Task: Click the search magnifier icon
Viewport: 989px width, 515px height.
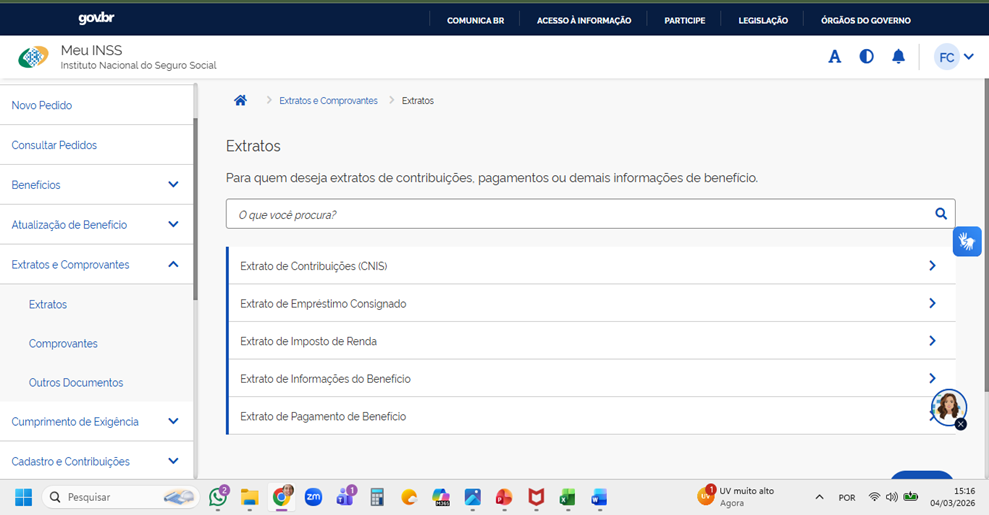Action: [x=940, y=214]
